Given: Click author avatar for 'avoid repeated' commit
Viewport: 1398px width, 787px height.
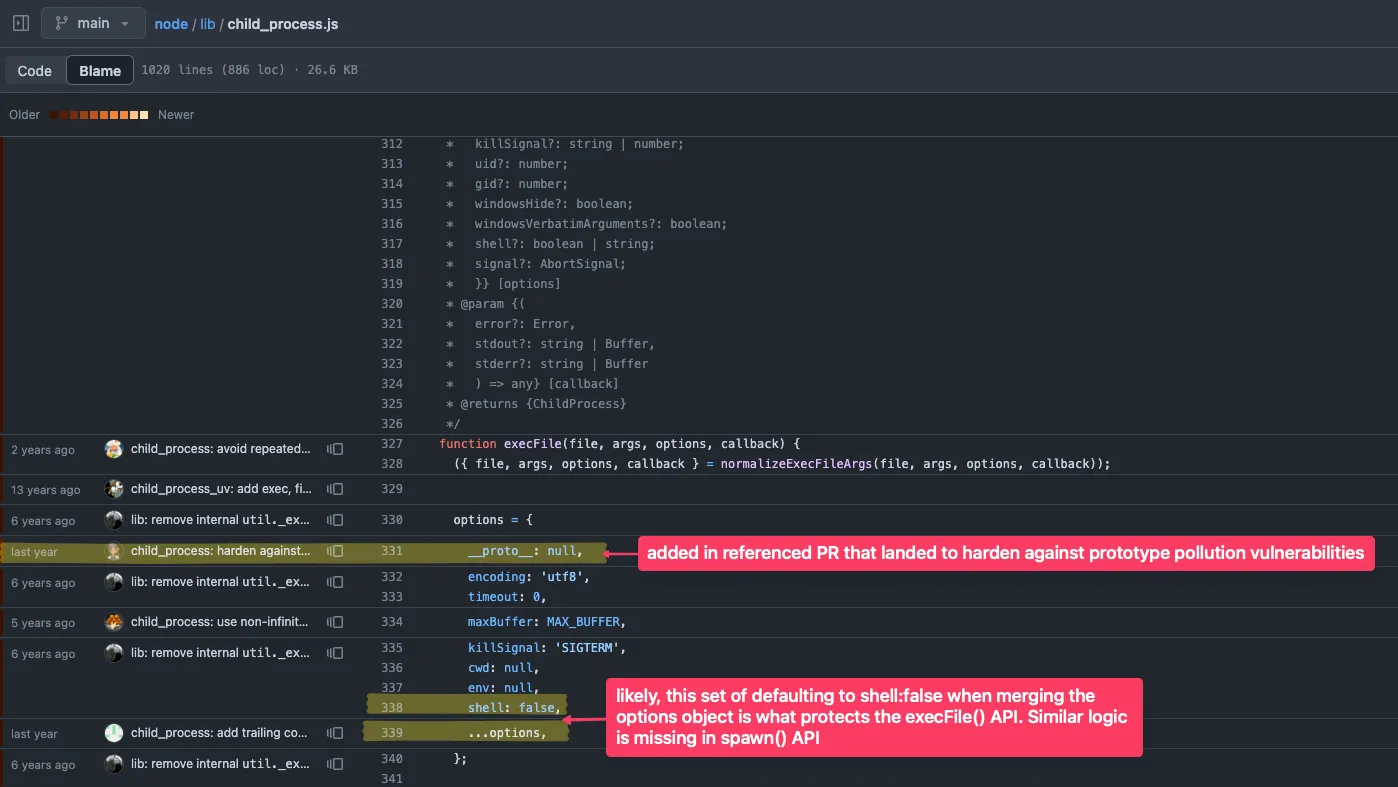Looking at the screenshot, I should [x=114, y=449].
